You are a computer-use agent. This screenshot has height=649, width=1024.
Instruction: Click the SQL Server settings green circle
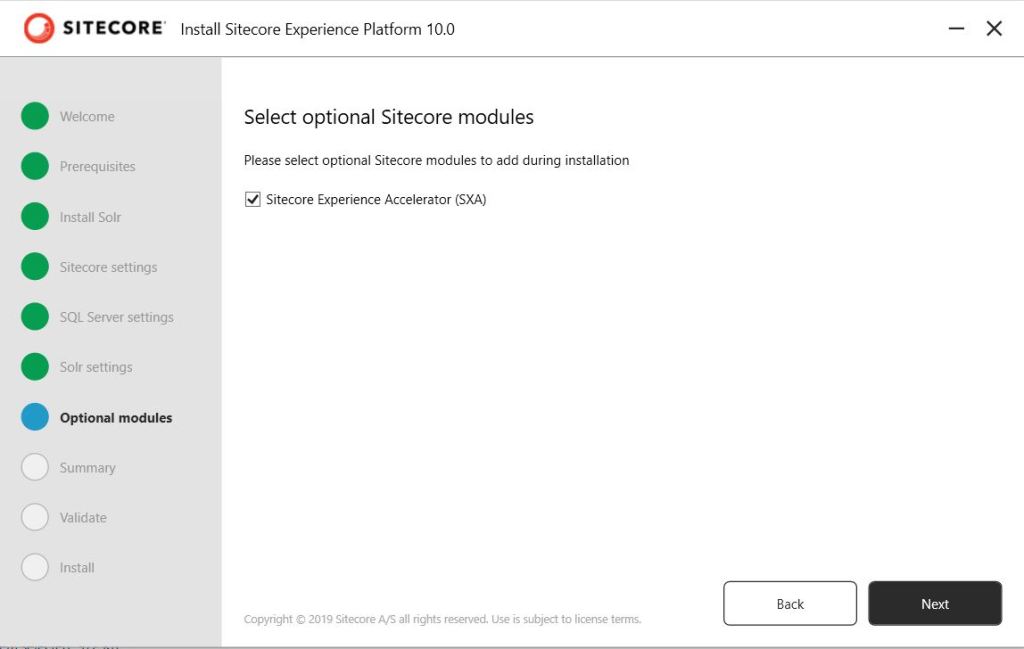(x=35, y=316)
